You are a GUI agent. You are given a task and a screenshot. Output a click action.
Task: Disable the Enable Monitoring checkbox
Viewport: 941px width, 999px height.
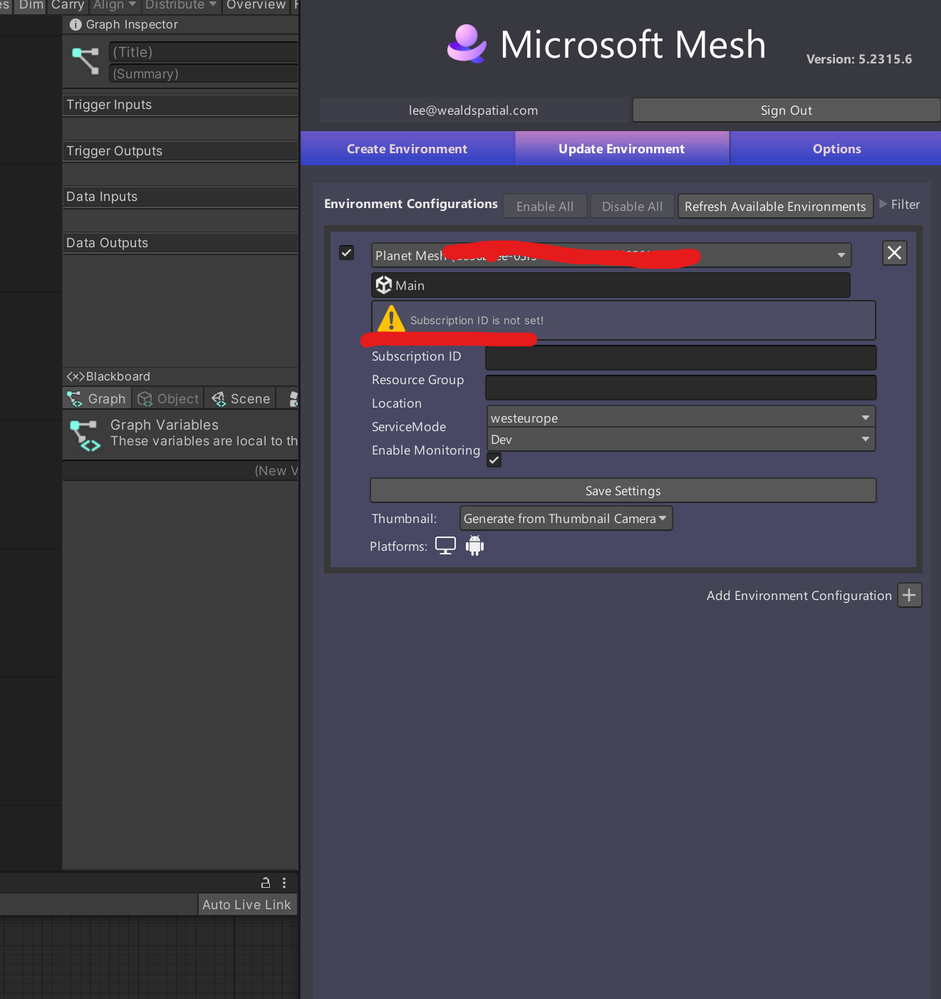point(493,459)
